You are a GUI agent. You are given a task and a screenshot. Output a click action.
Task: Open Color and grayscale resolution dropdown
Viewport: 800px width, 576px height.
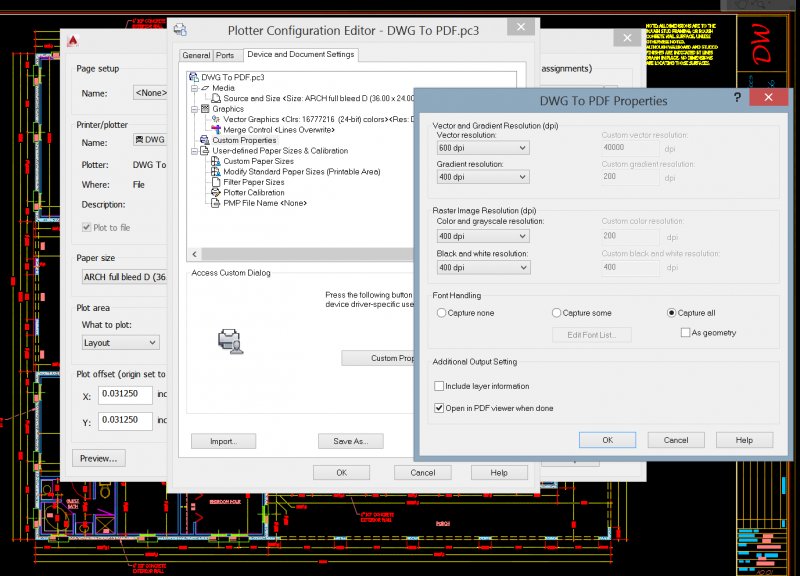pos(483,236)
